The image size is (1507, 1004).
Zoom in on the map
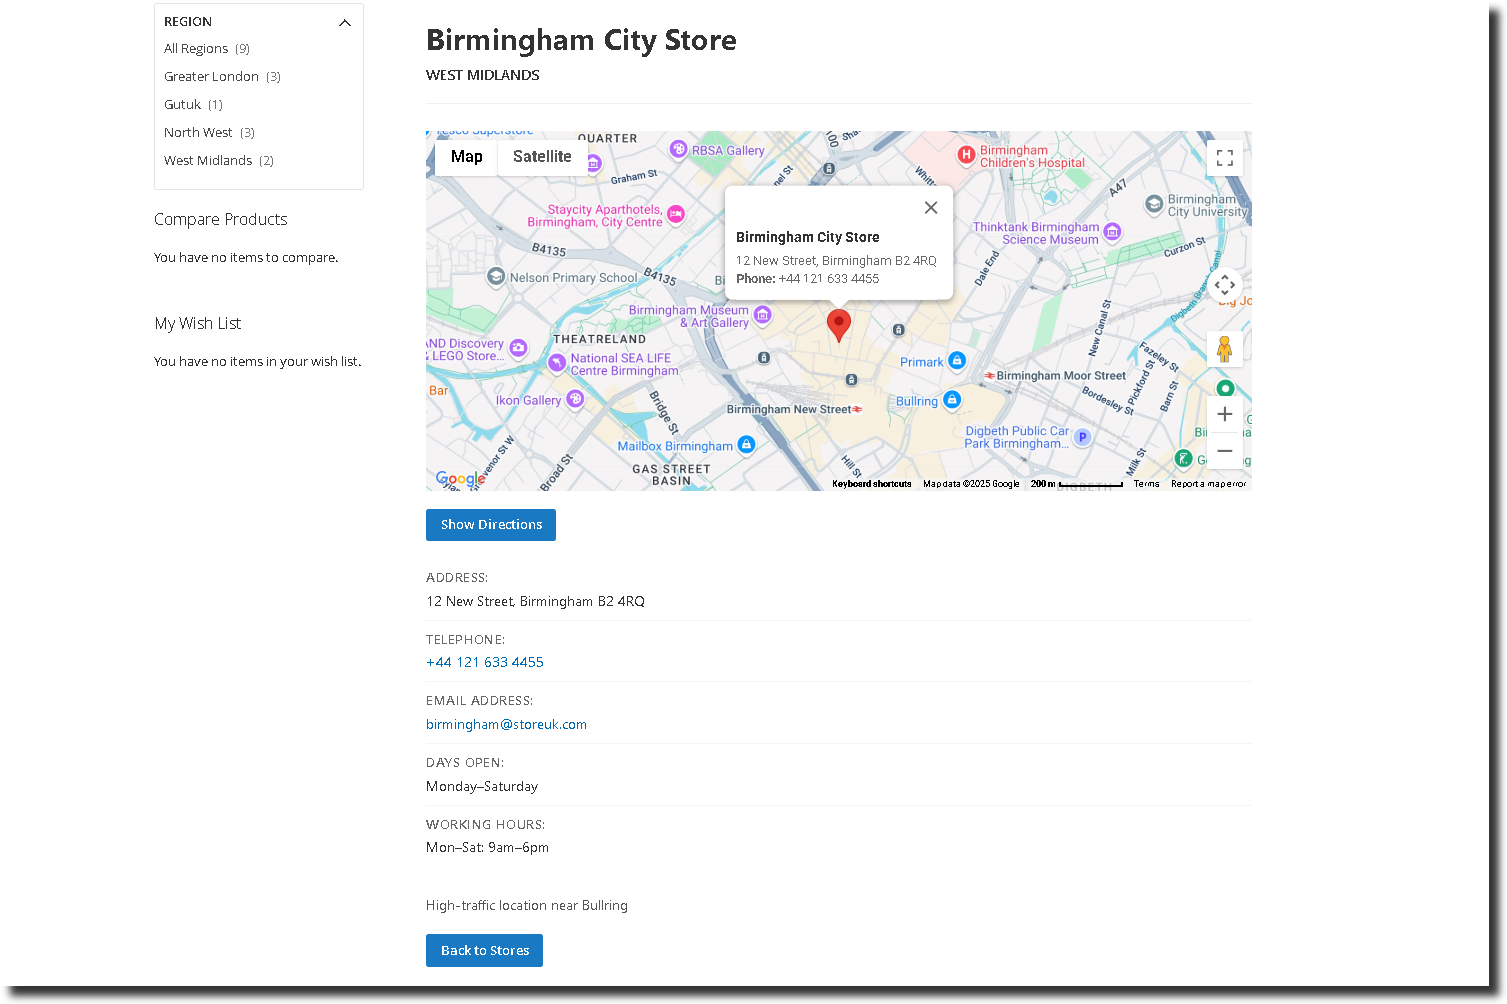pos(1224,414)
